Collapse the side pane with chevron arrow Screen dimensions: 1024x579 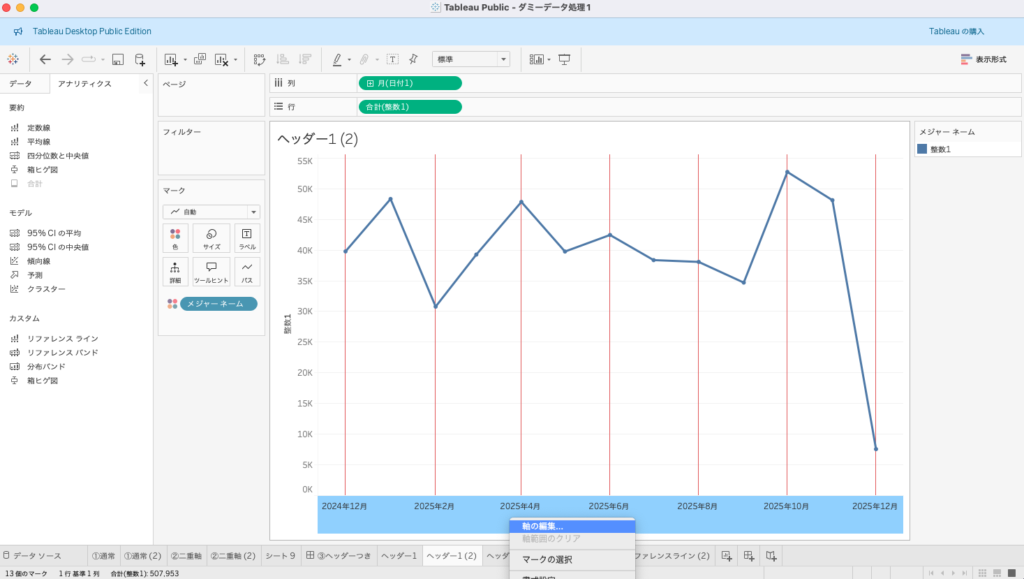[x=145, y=83]
